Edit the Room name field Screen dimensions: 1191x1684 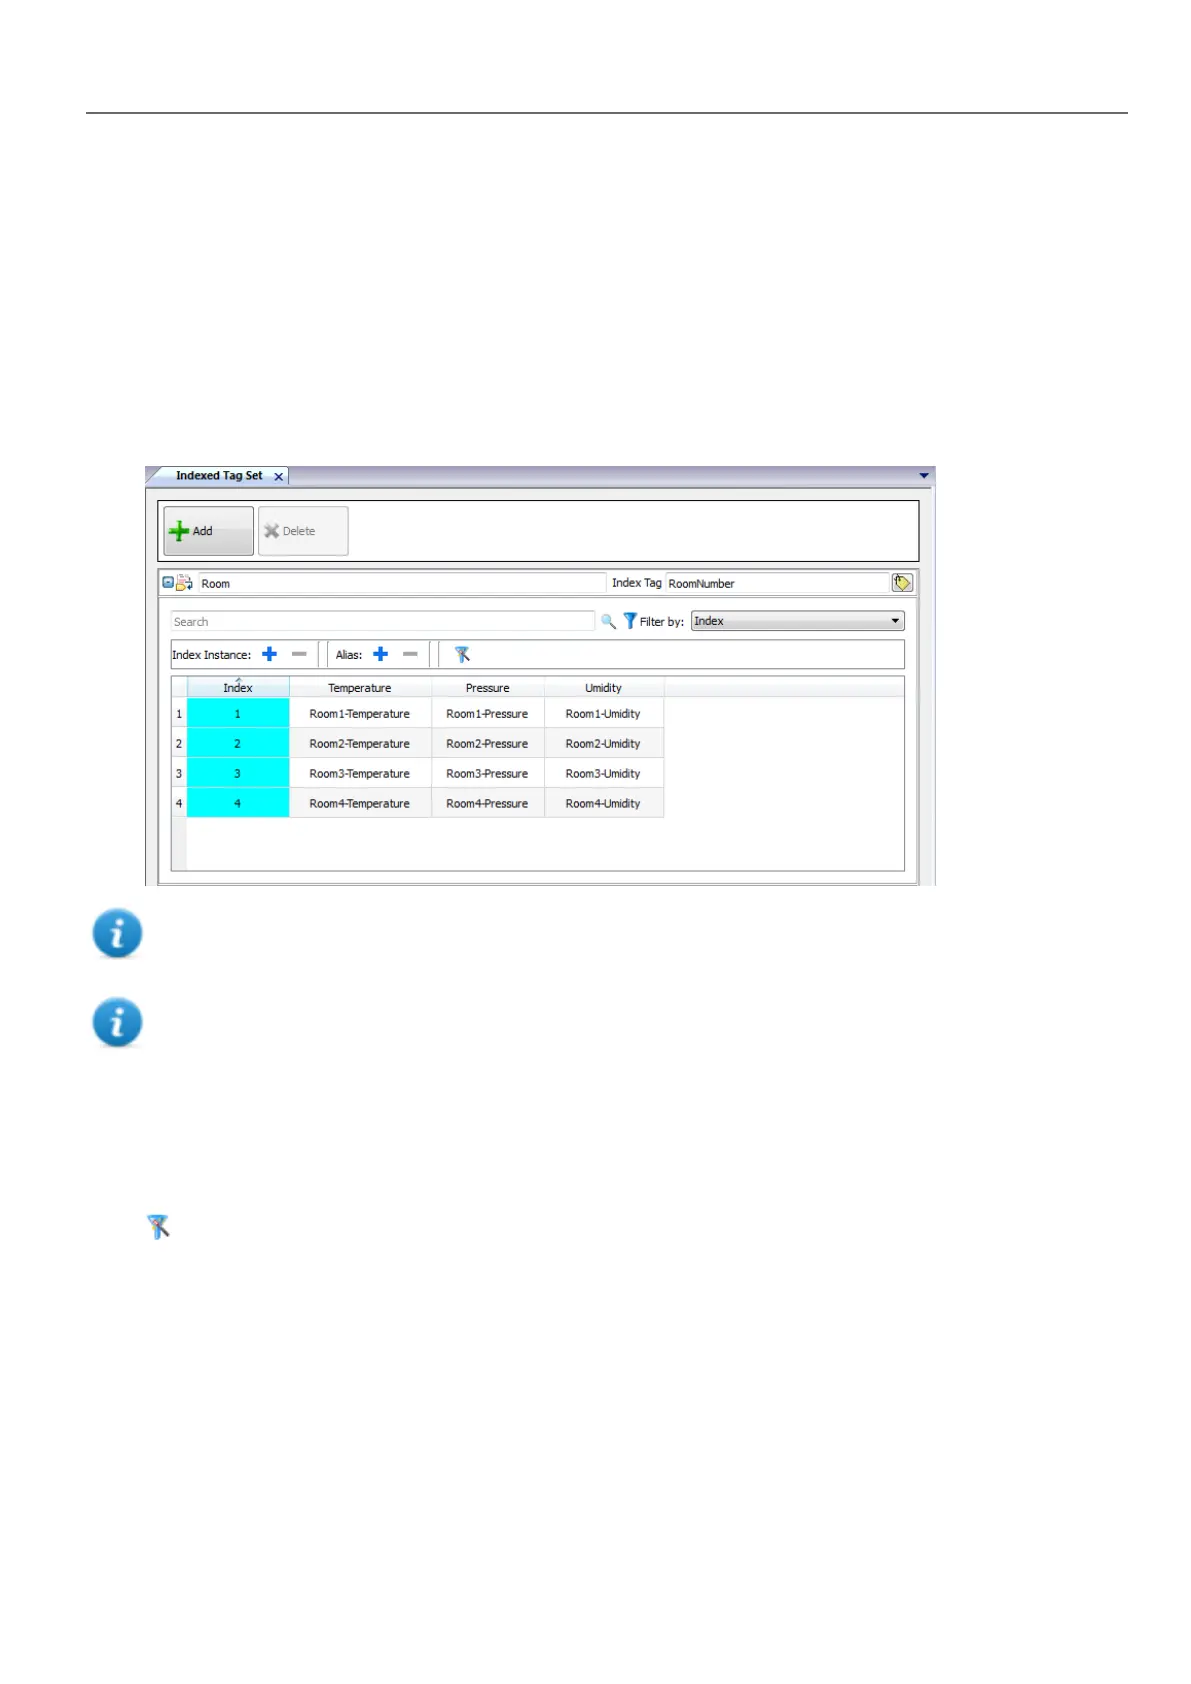tap(403, 583)
